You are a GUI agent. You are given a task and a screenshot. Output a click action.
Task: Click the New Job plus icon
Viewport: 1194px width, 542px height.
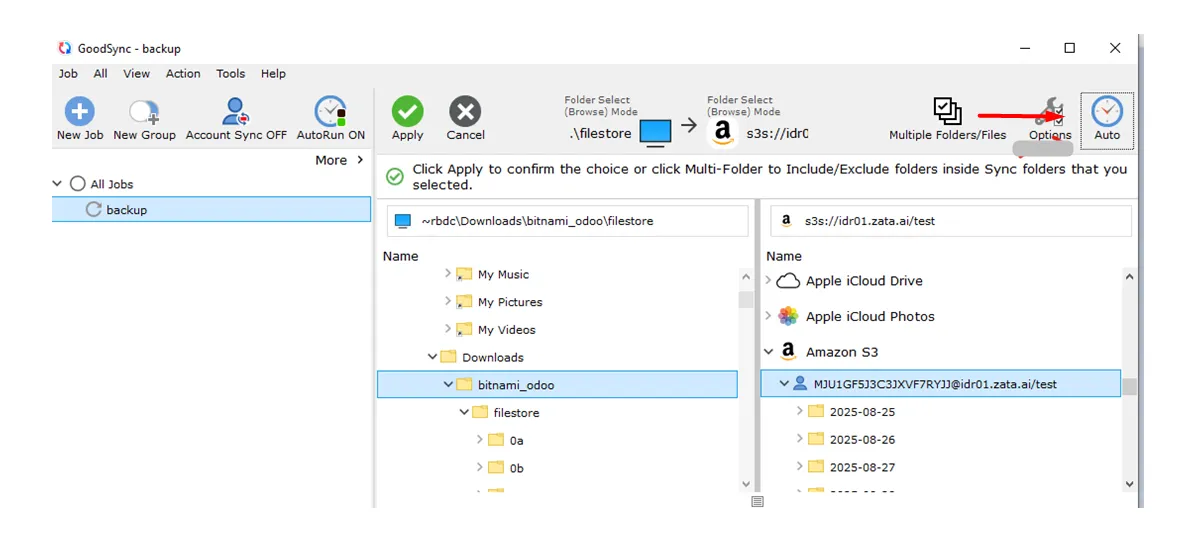point(79,112)
